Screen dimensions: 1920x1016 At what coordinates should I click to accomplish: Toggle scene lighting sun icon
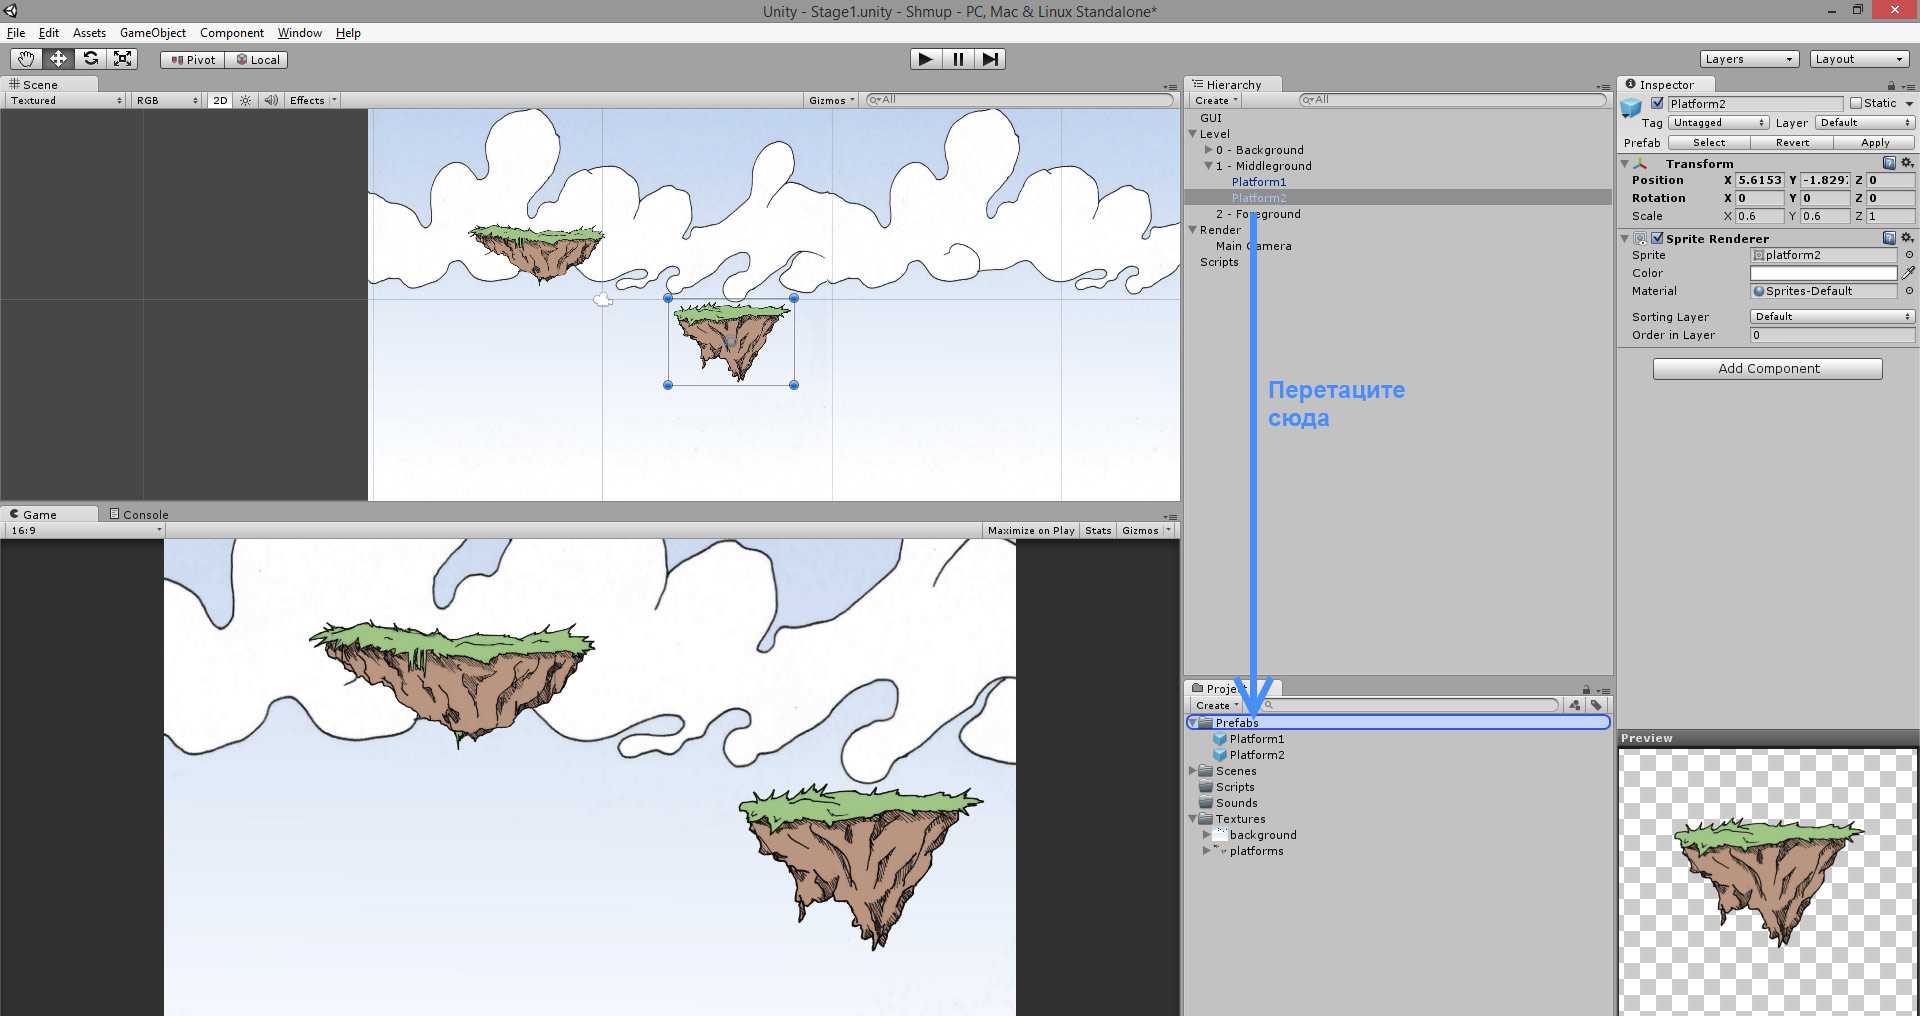246,100
